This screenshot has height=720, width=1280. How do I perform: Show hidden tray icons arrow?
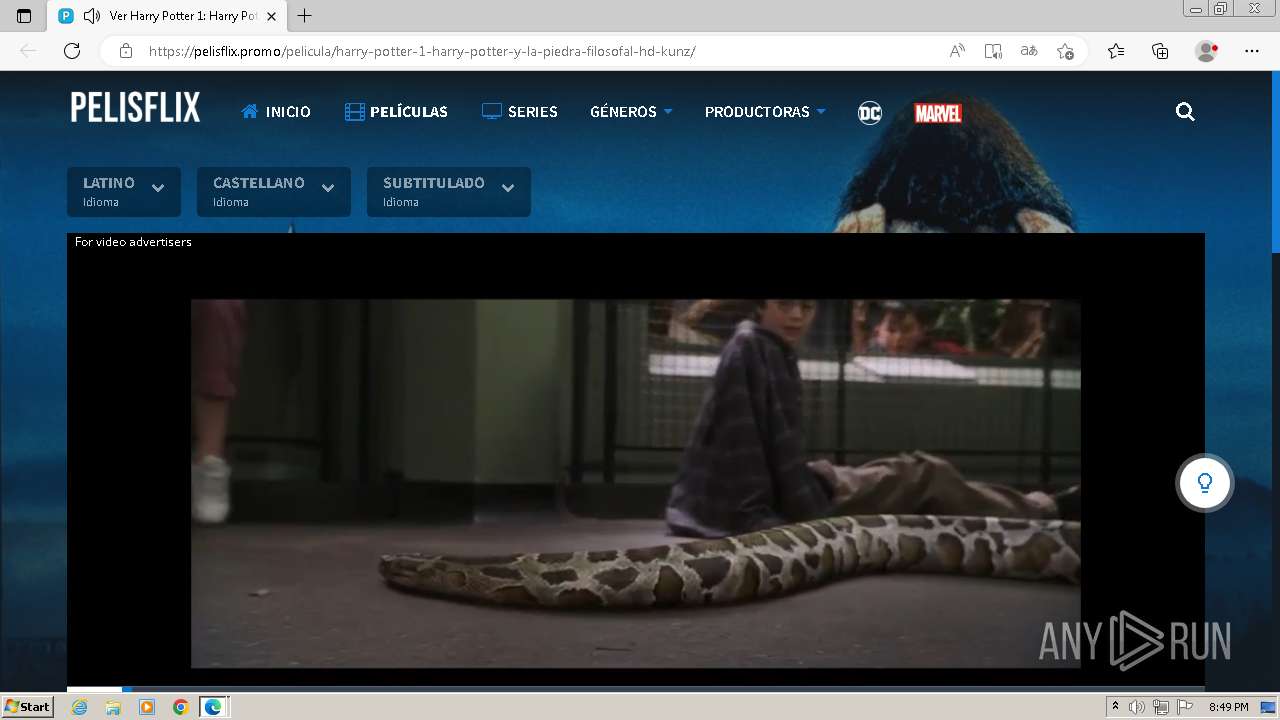pyautogui.click(x=1115, y=707)
